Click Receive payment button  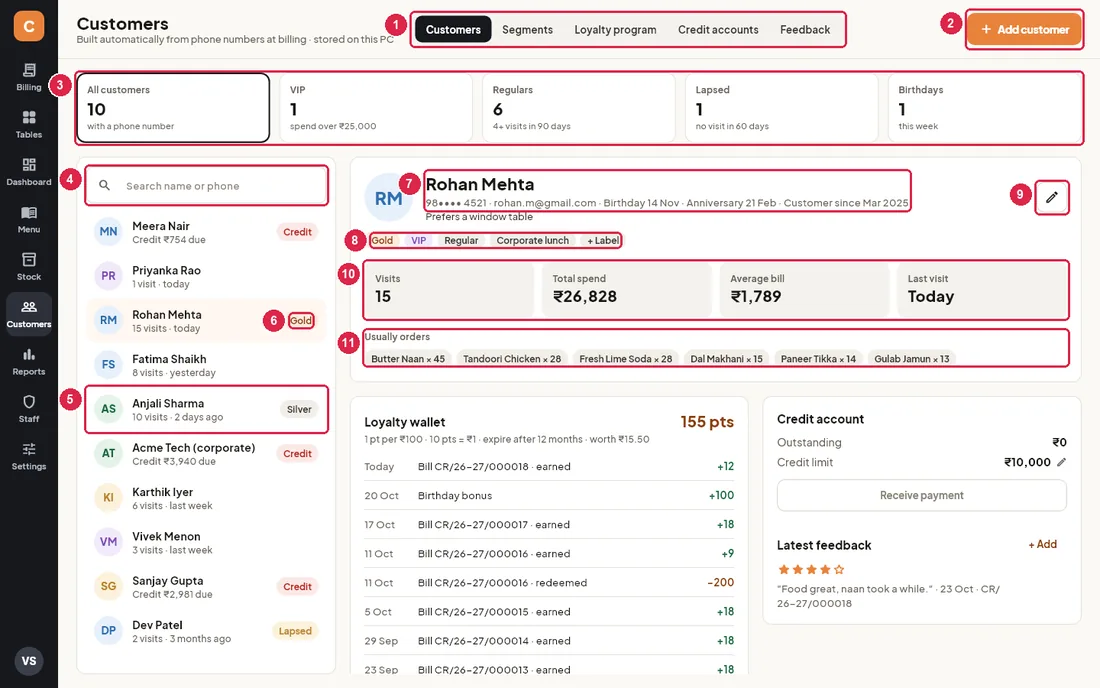click(922, 495)
